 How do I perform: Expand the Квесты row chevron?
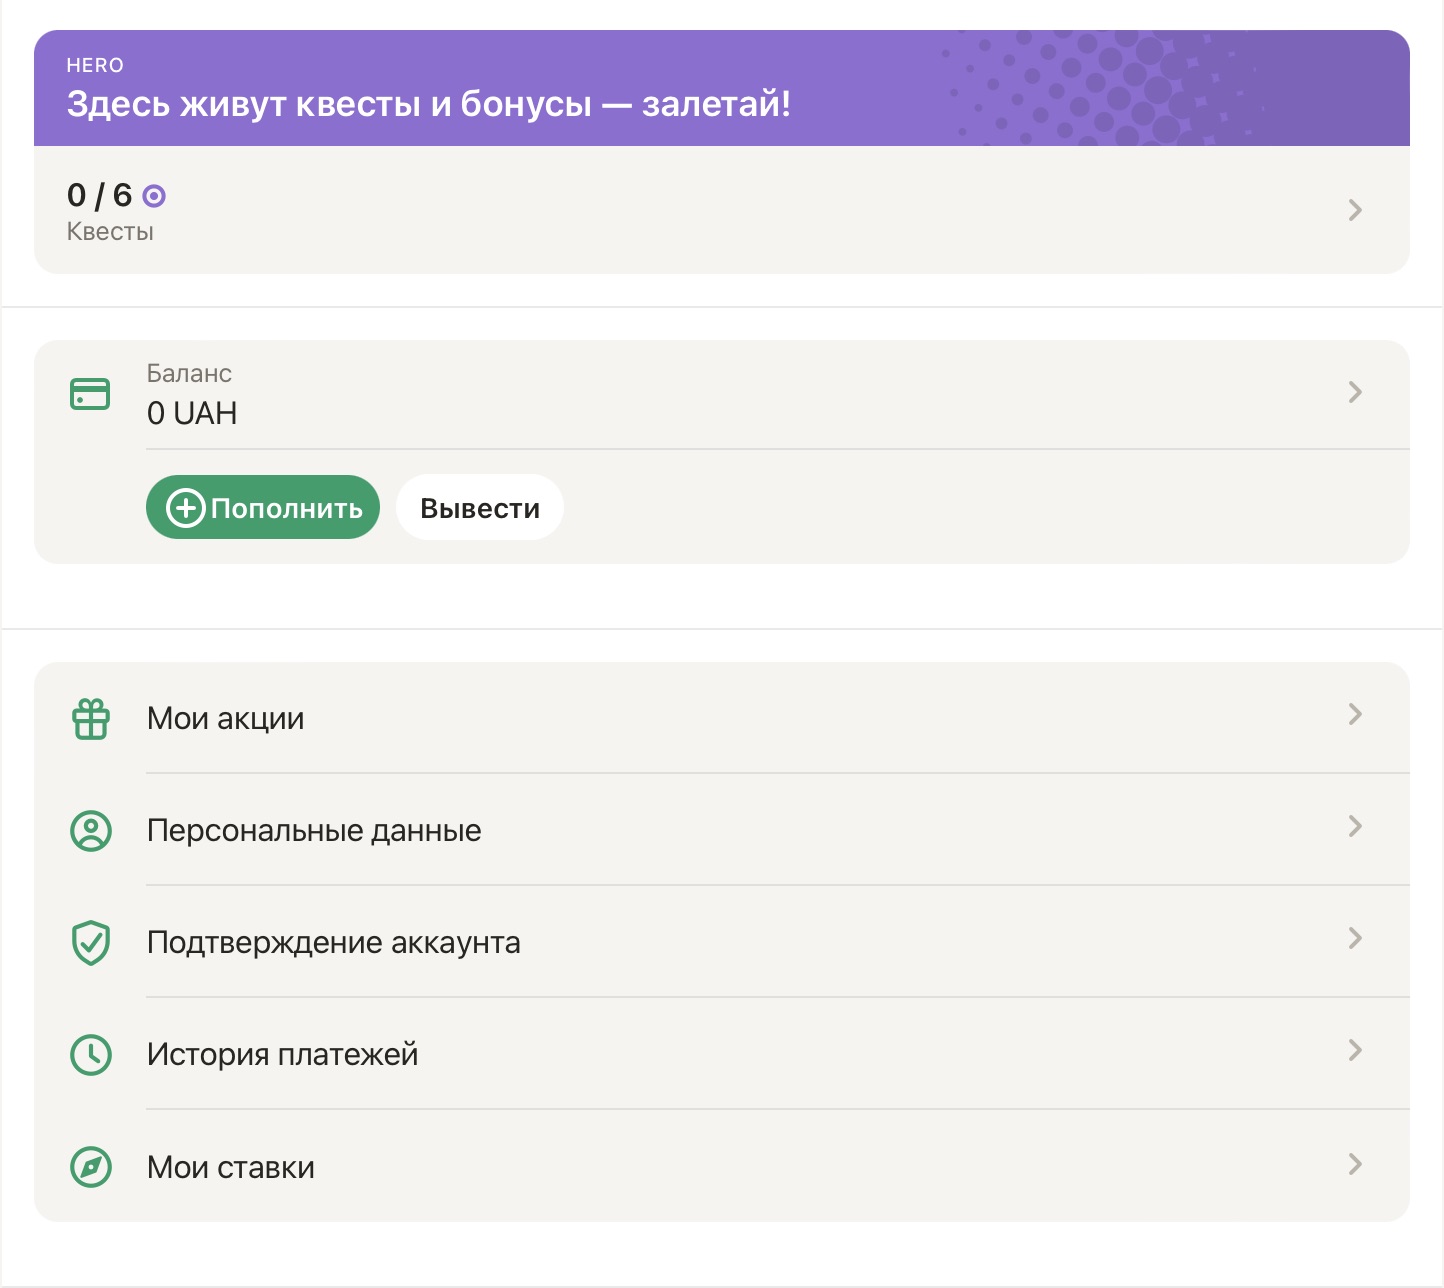click(x=1355, y=210)
